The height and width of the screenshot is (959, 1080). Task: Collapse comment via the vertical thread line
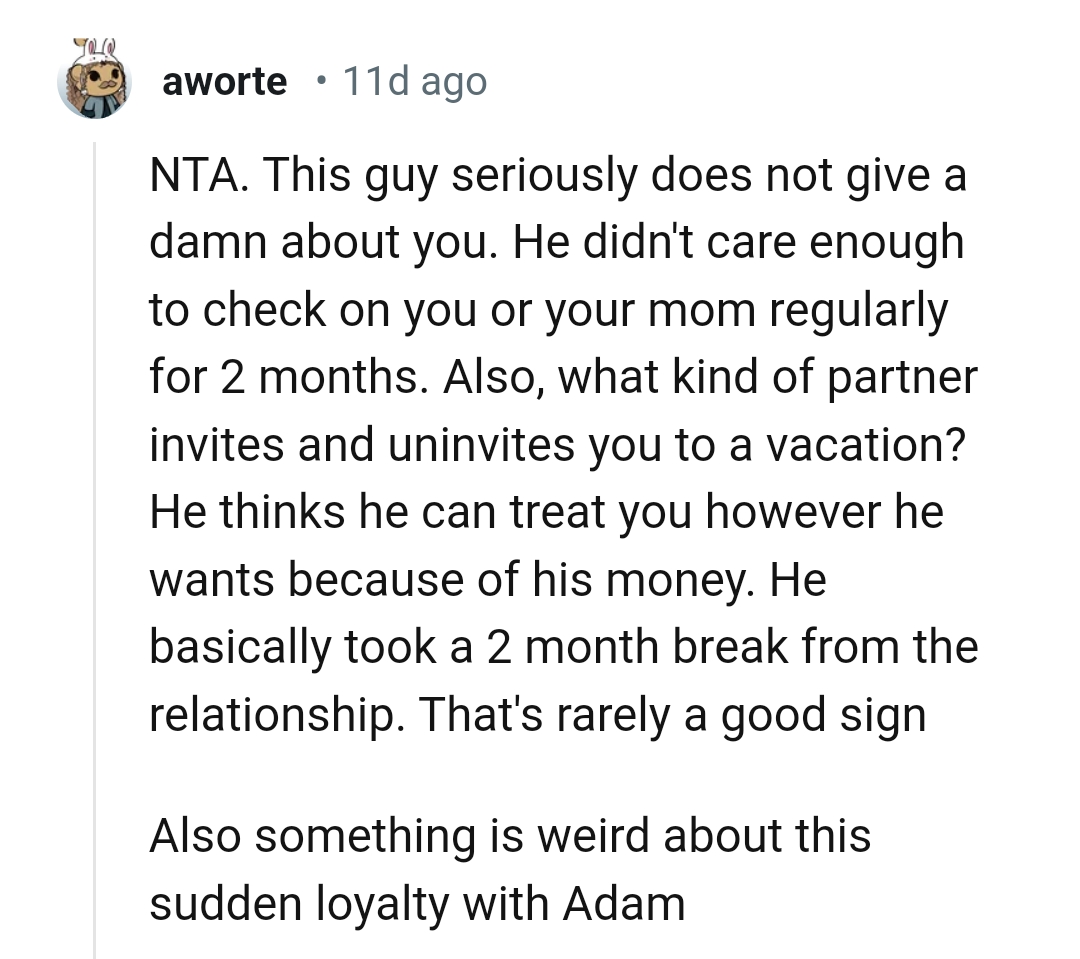point(94,550)
